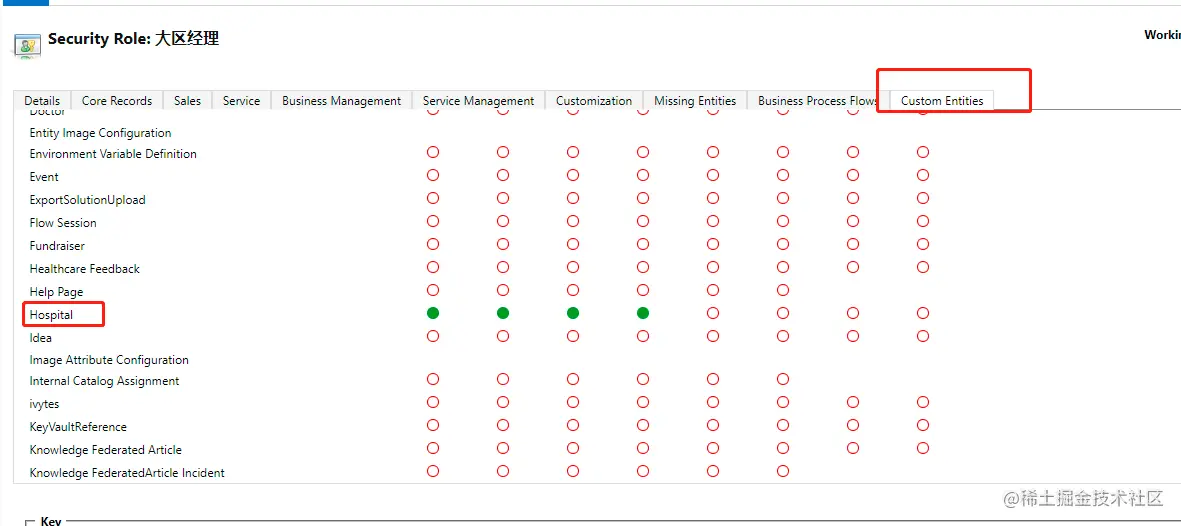
Task: Toggle second circle in ExportSolutionUpload row
Action: pyautogui.click(x=503, y=198)
